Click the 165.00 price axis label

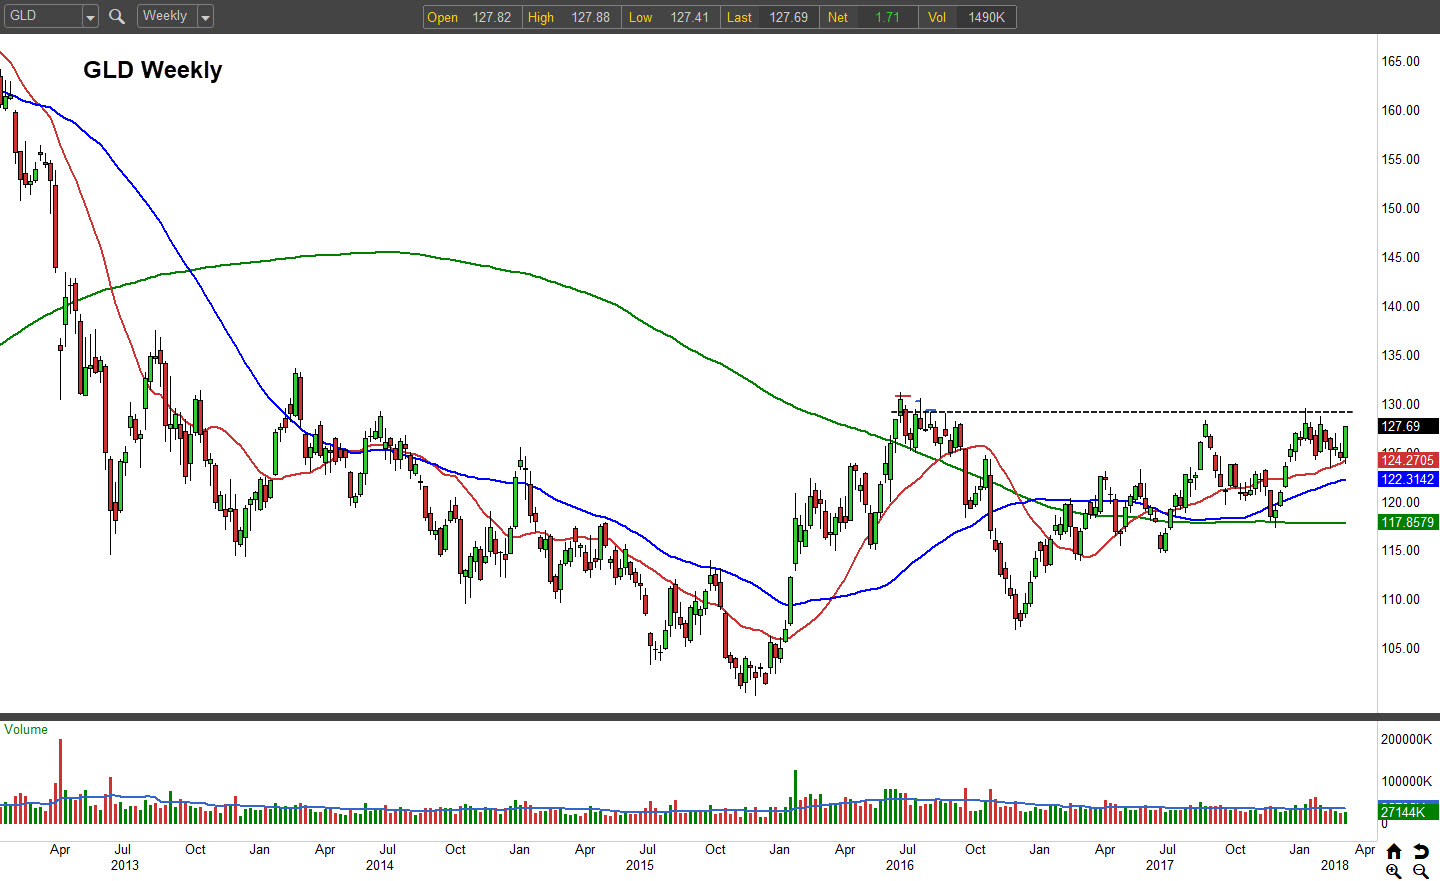1401,61
